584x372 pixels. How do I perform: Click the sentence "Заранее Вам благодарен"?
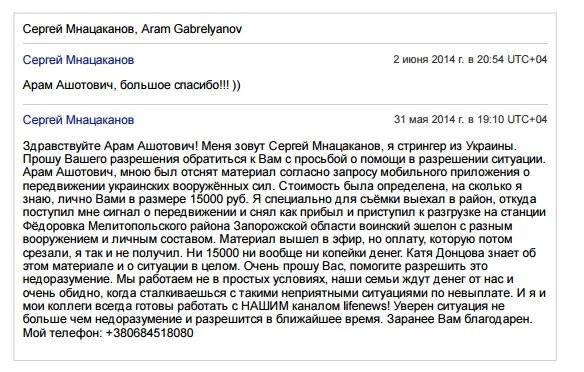(458, 319)
